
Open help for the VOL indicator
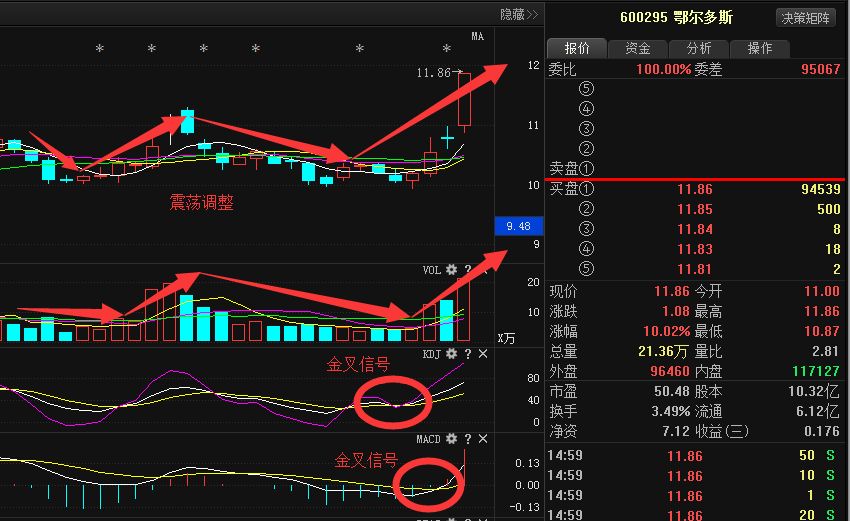[x=468, y=269]
